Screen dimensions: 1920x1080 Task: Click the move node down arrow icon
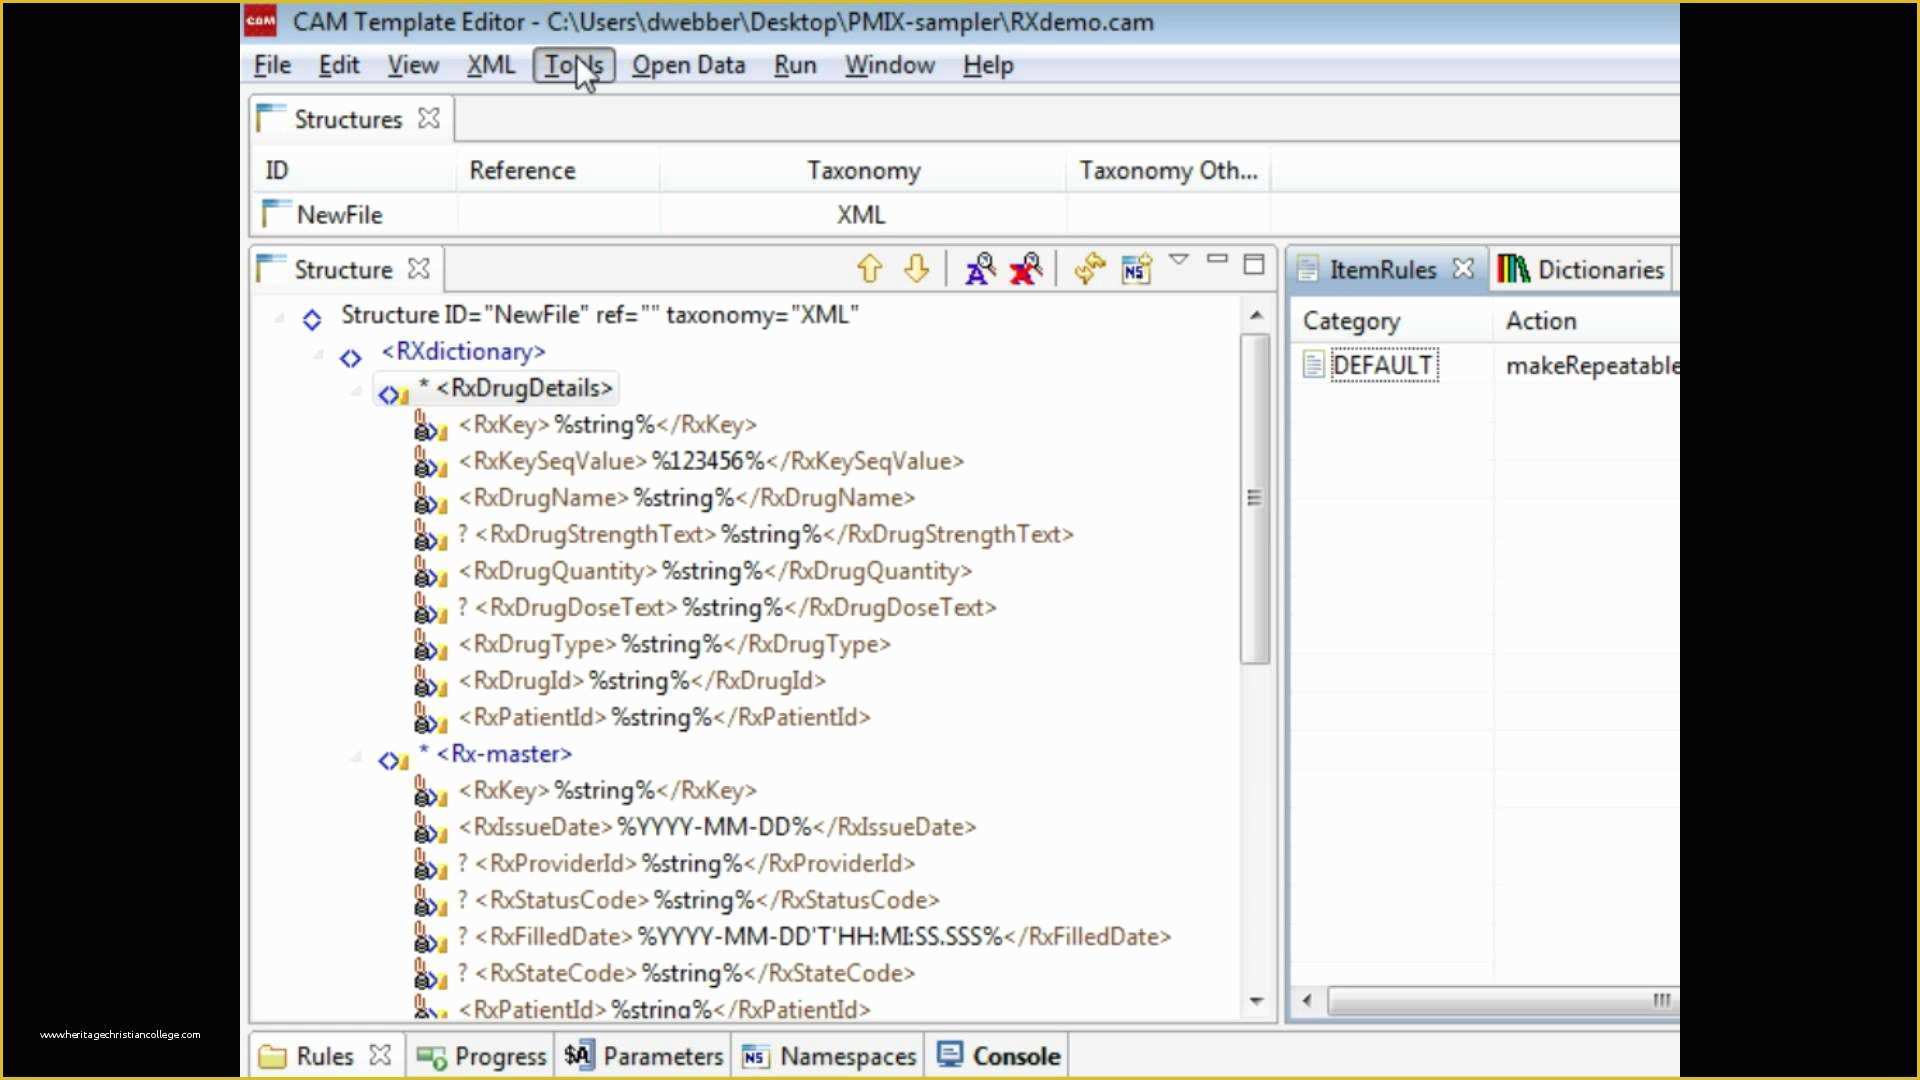915,269
